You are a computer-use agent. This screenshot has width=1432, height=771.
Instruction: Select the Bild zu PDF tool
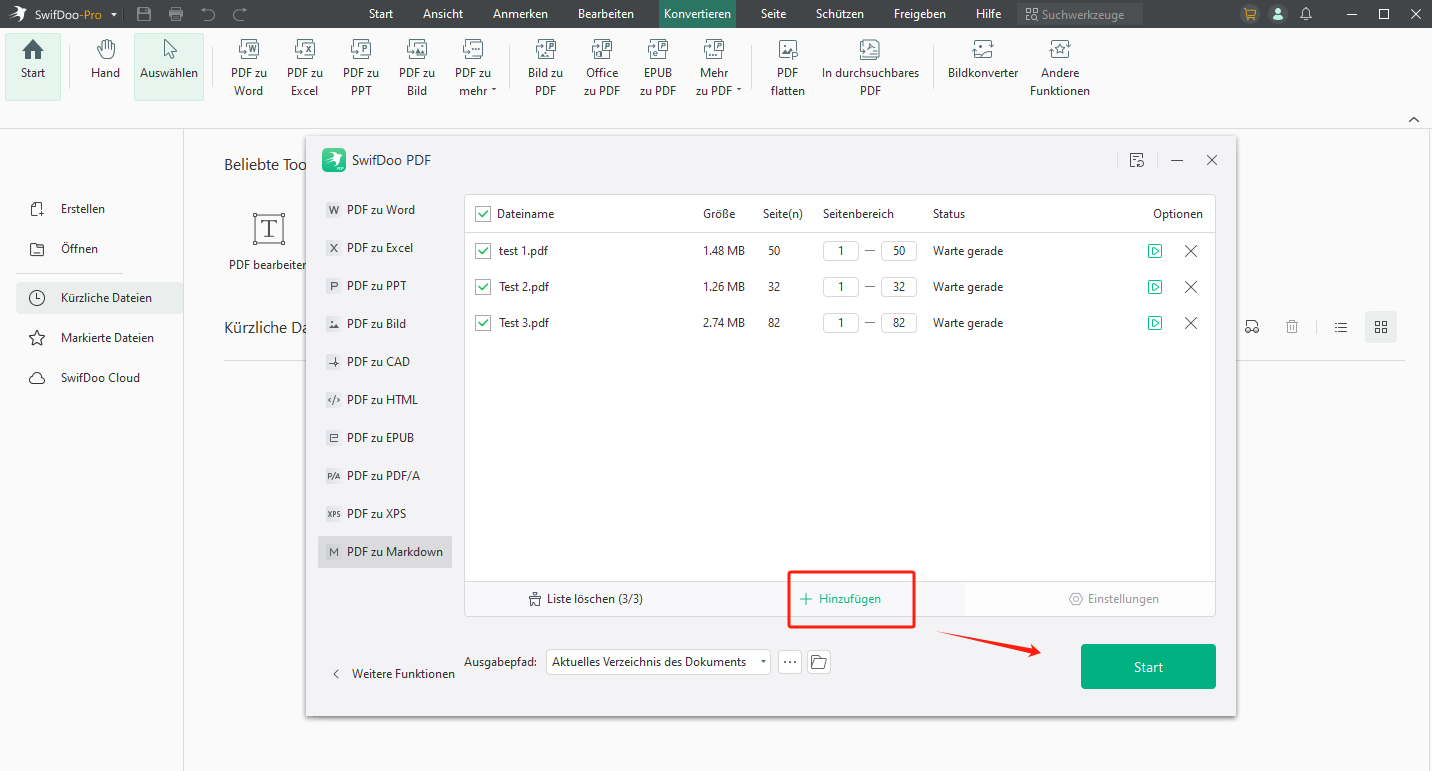[x=545, y=68]
